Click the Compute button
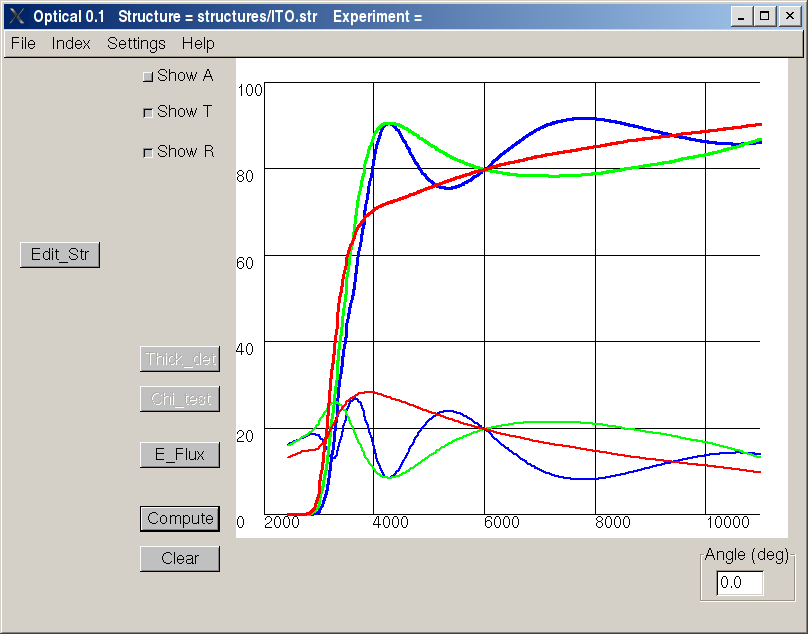Viewport: 808px width, 634px height. click(180, 519)
